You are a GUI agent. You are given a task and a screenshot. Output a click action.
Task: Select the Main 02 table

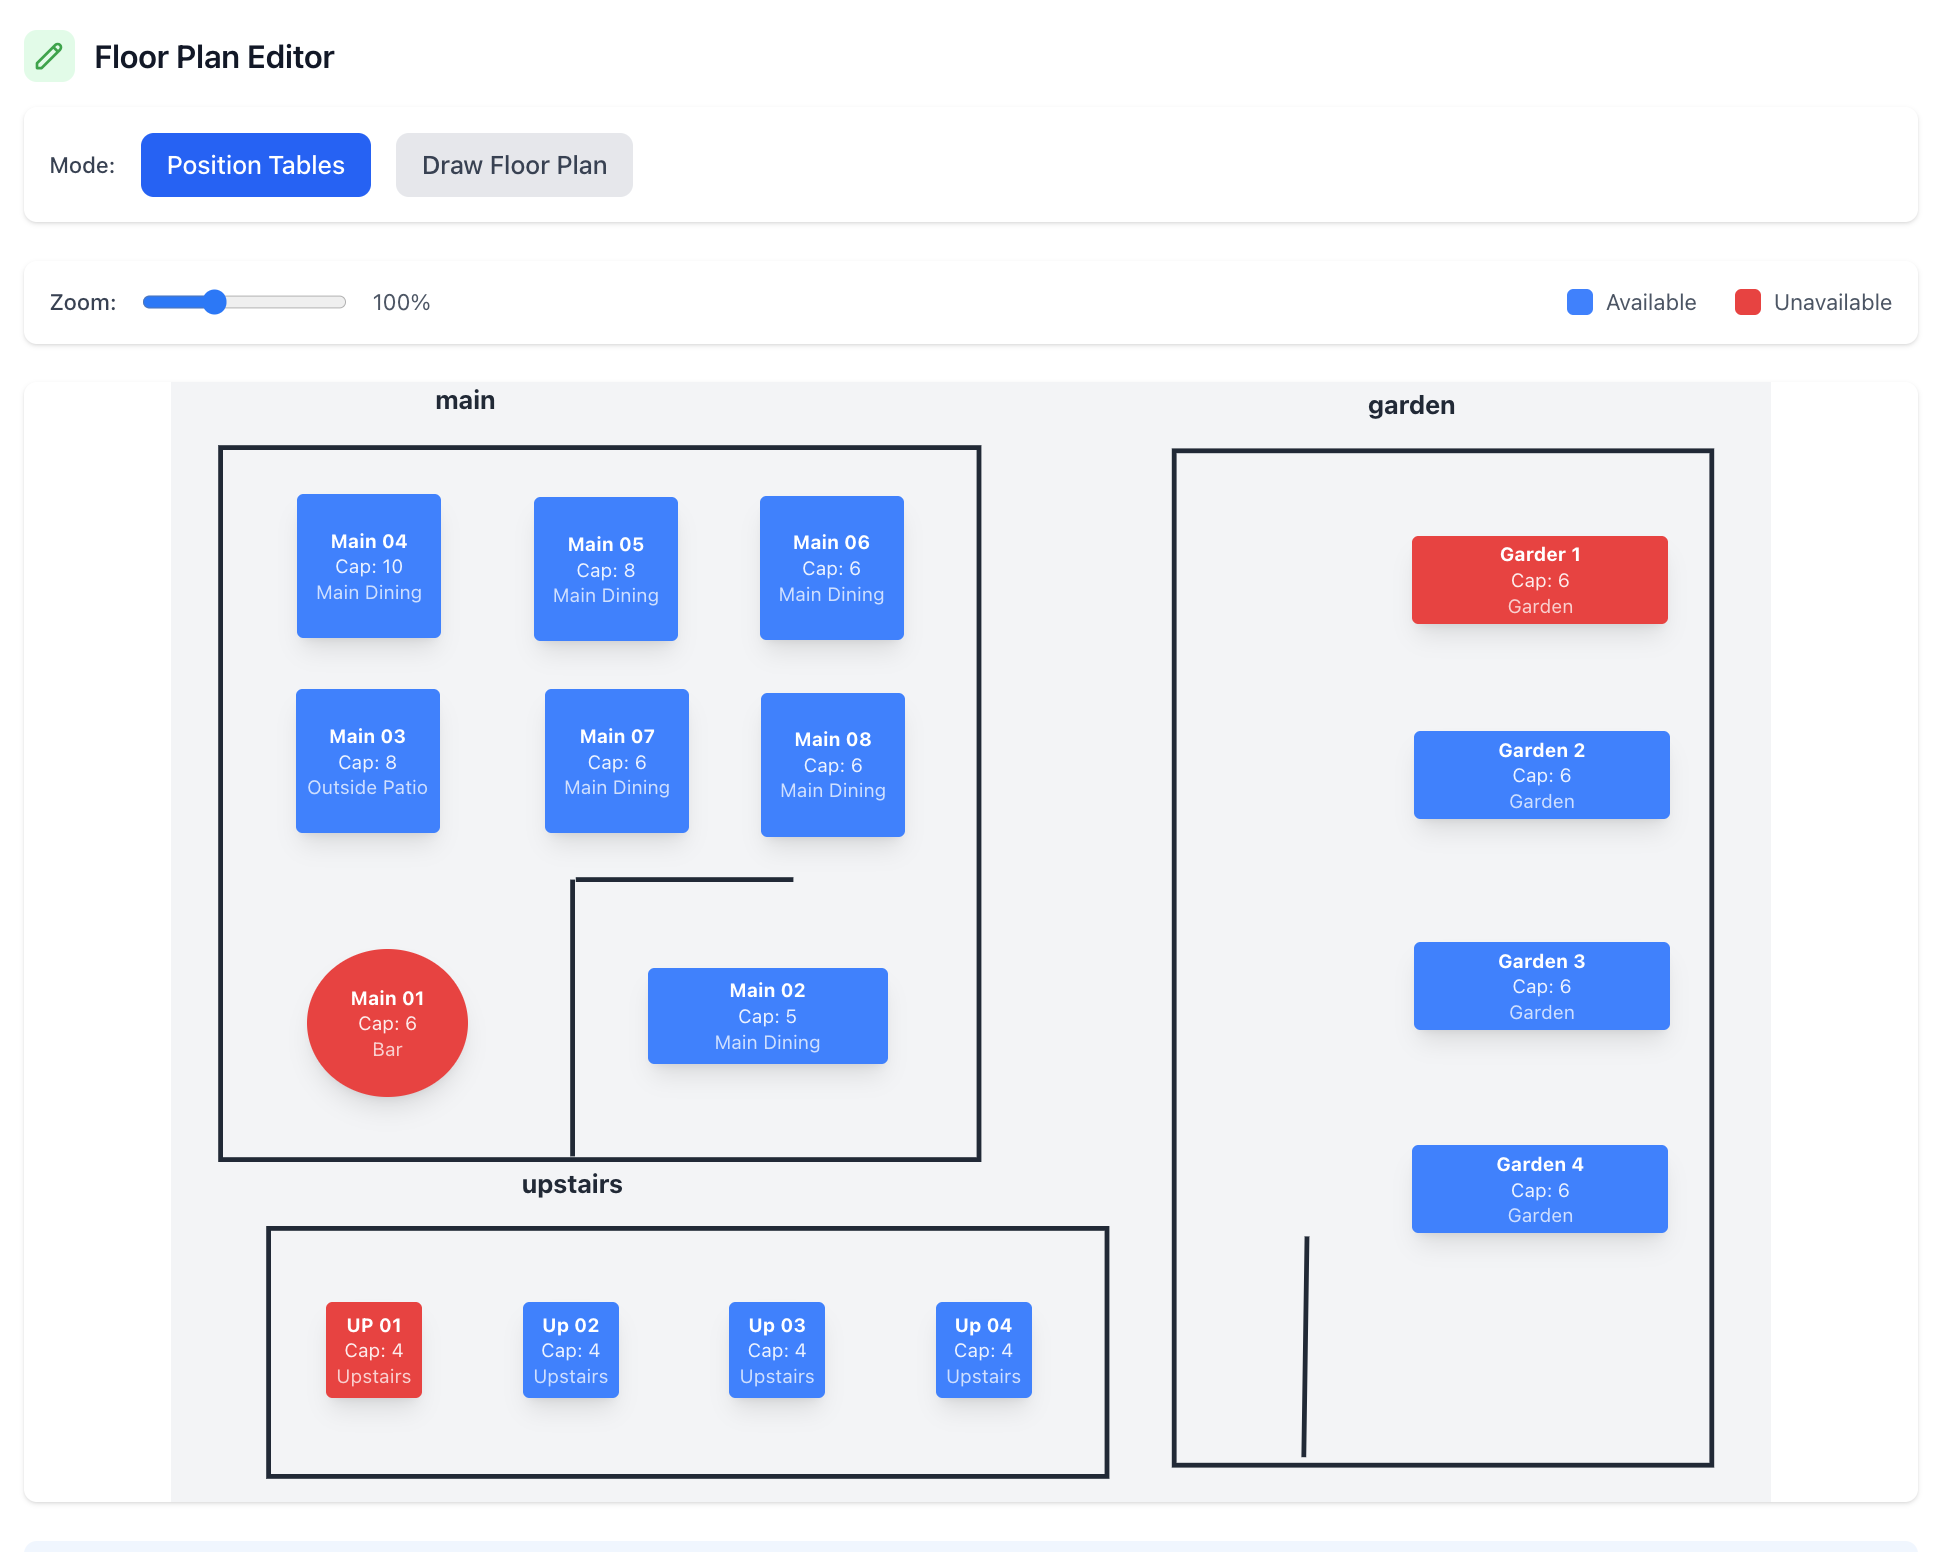coord(767,1016)
